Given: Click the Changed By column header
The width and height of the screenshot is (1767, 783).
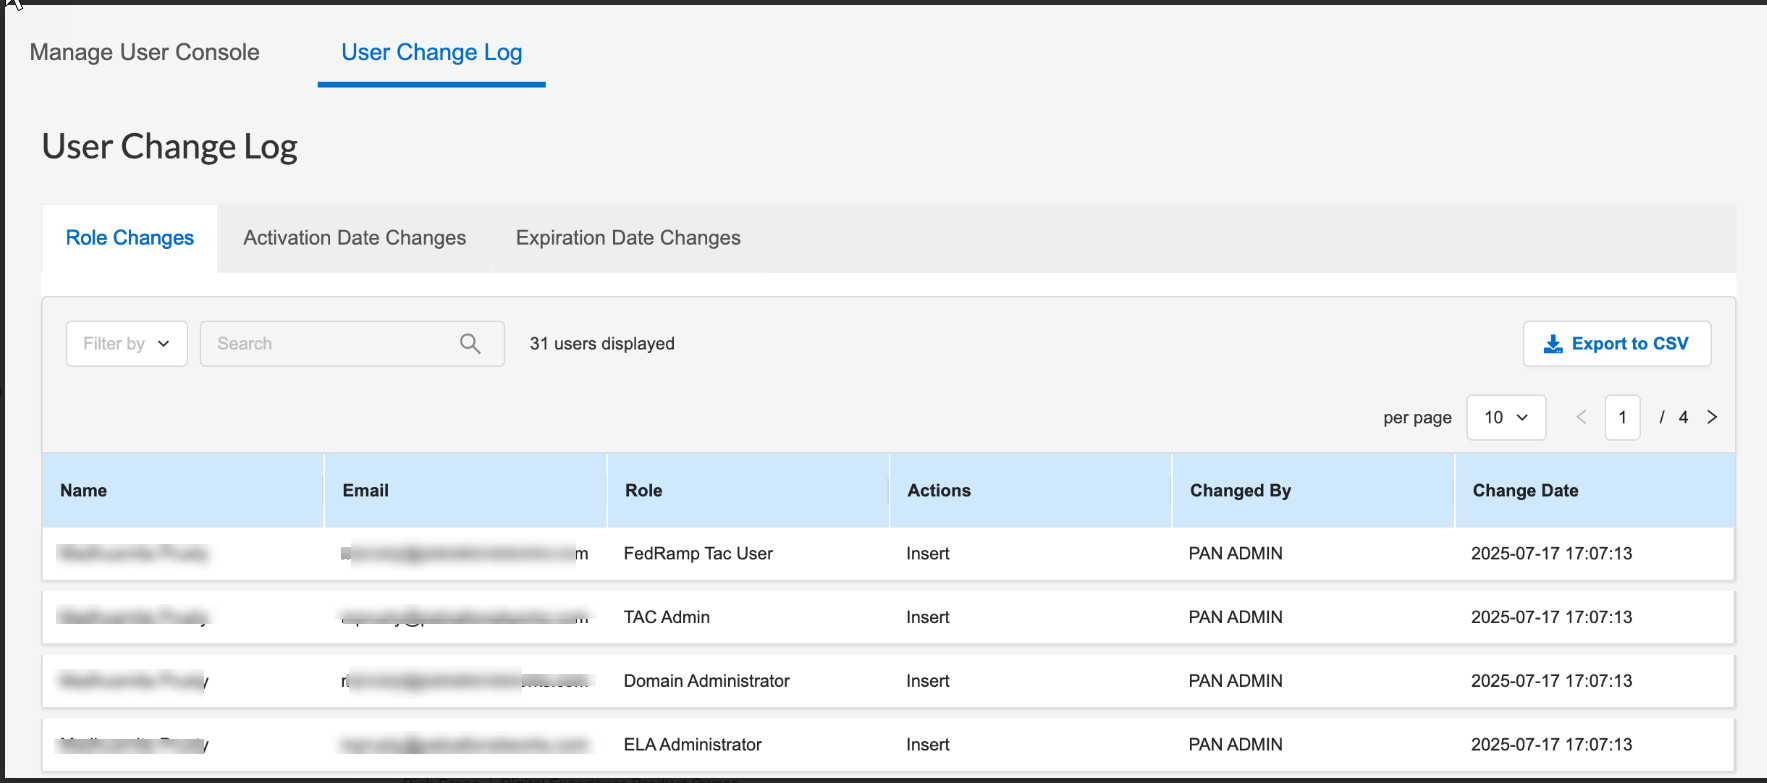Looking at the screenshot, I should (1240, 490).
